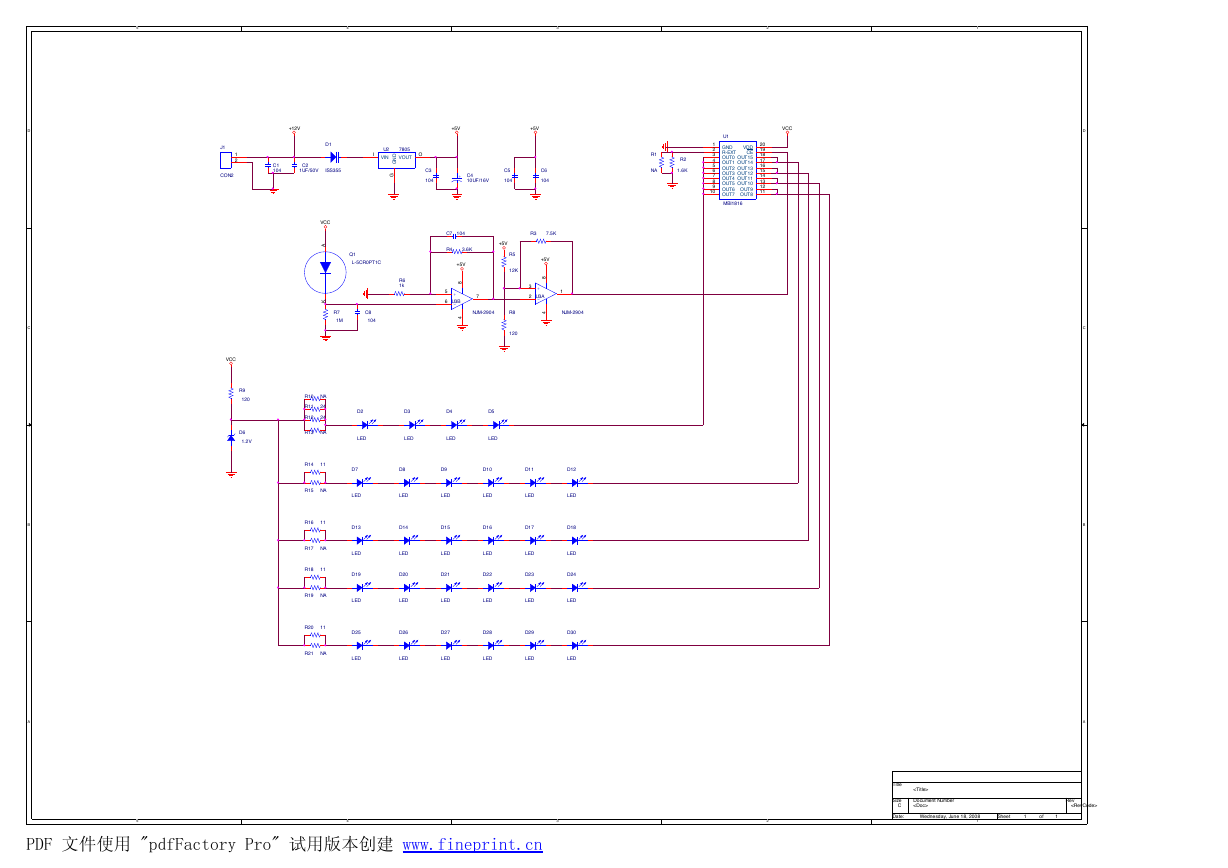
Task: Select capacitor C8 104 symbol
Action: click(357, 314)
